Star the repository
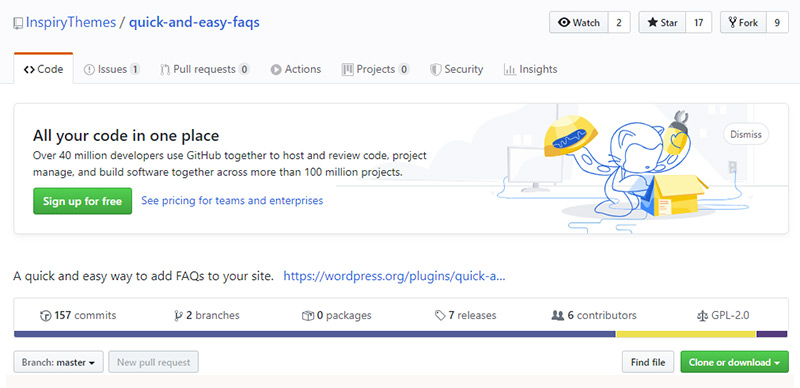 click(662, 22)
